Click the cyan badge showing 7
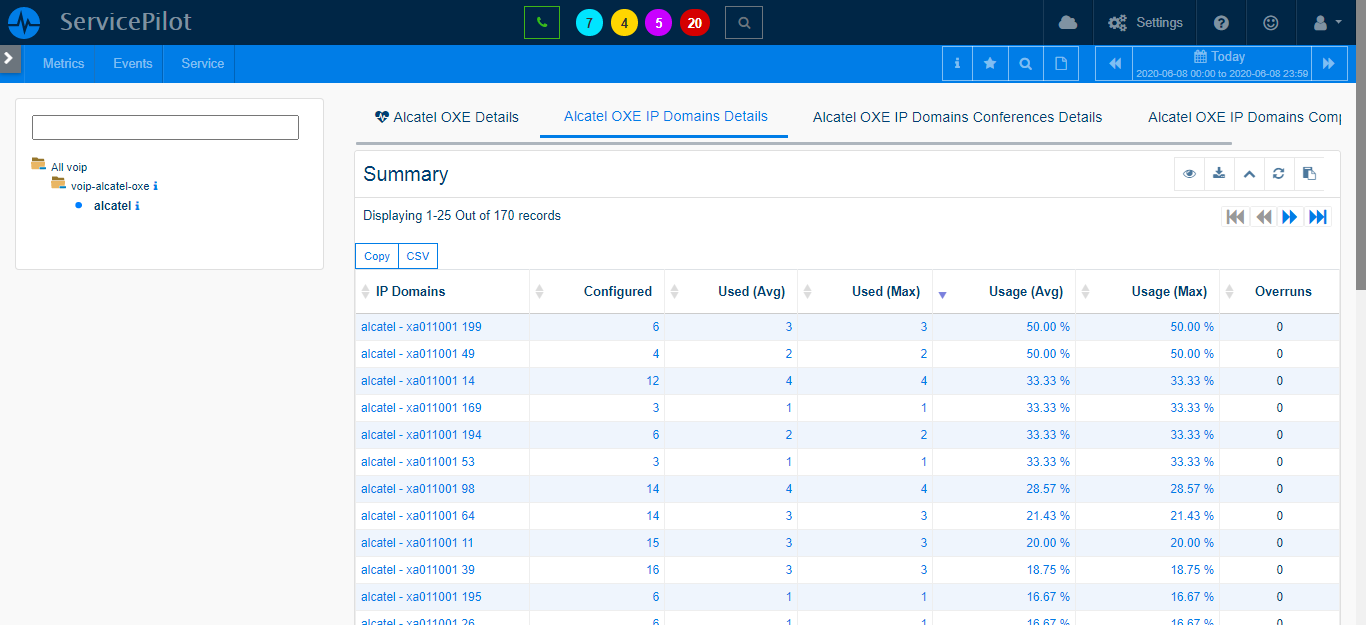Image resolution: width=1366 pixels, height=625 pixels. pos(589,22)
